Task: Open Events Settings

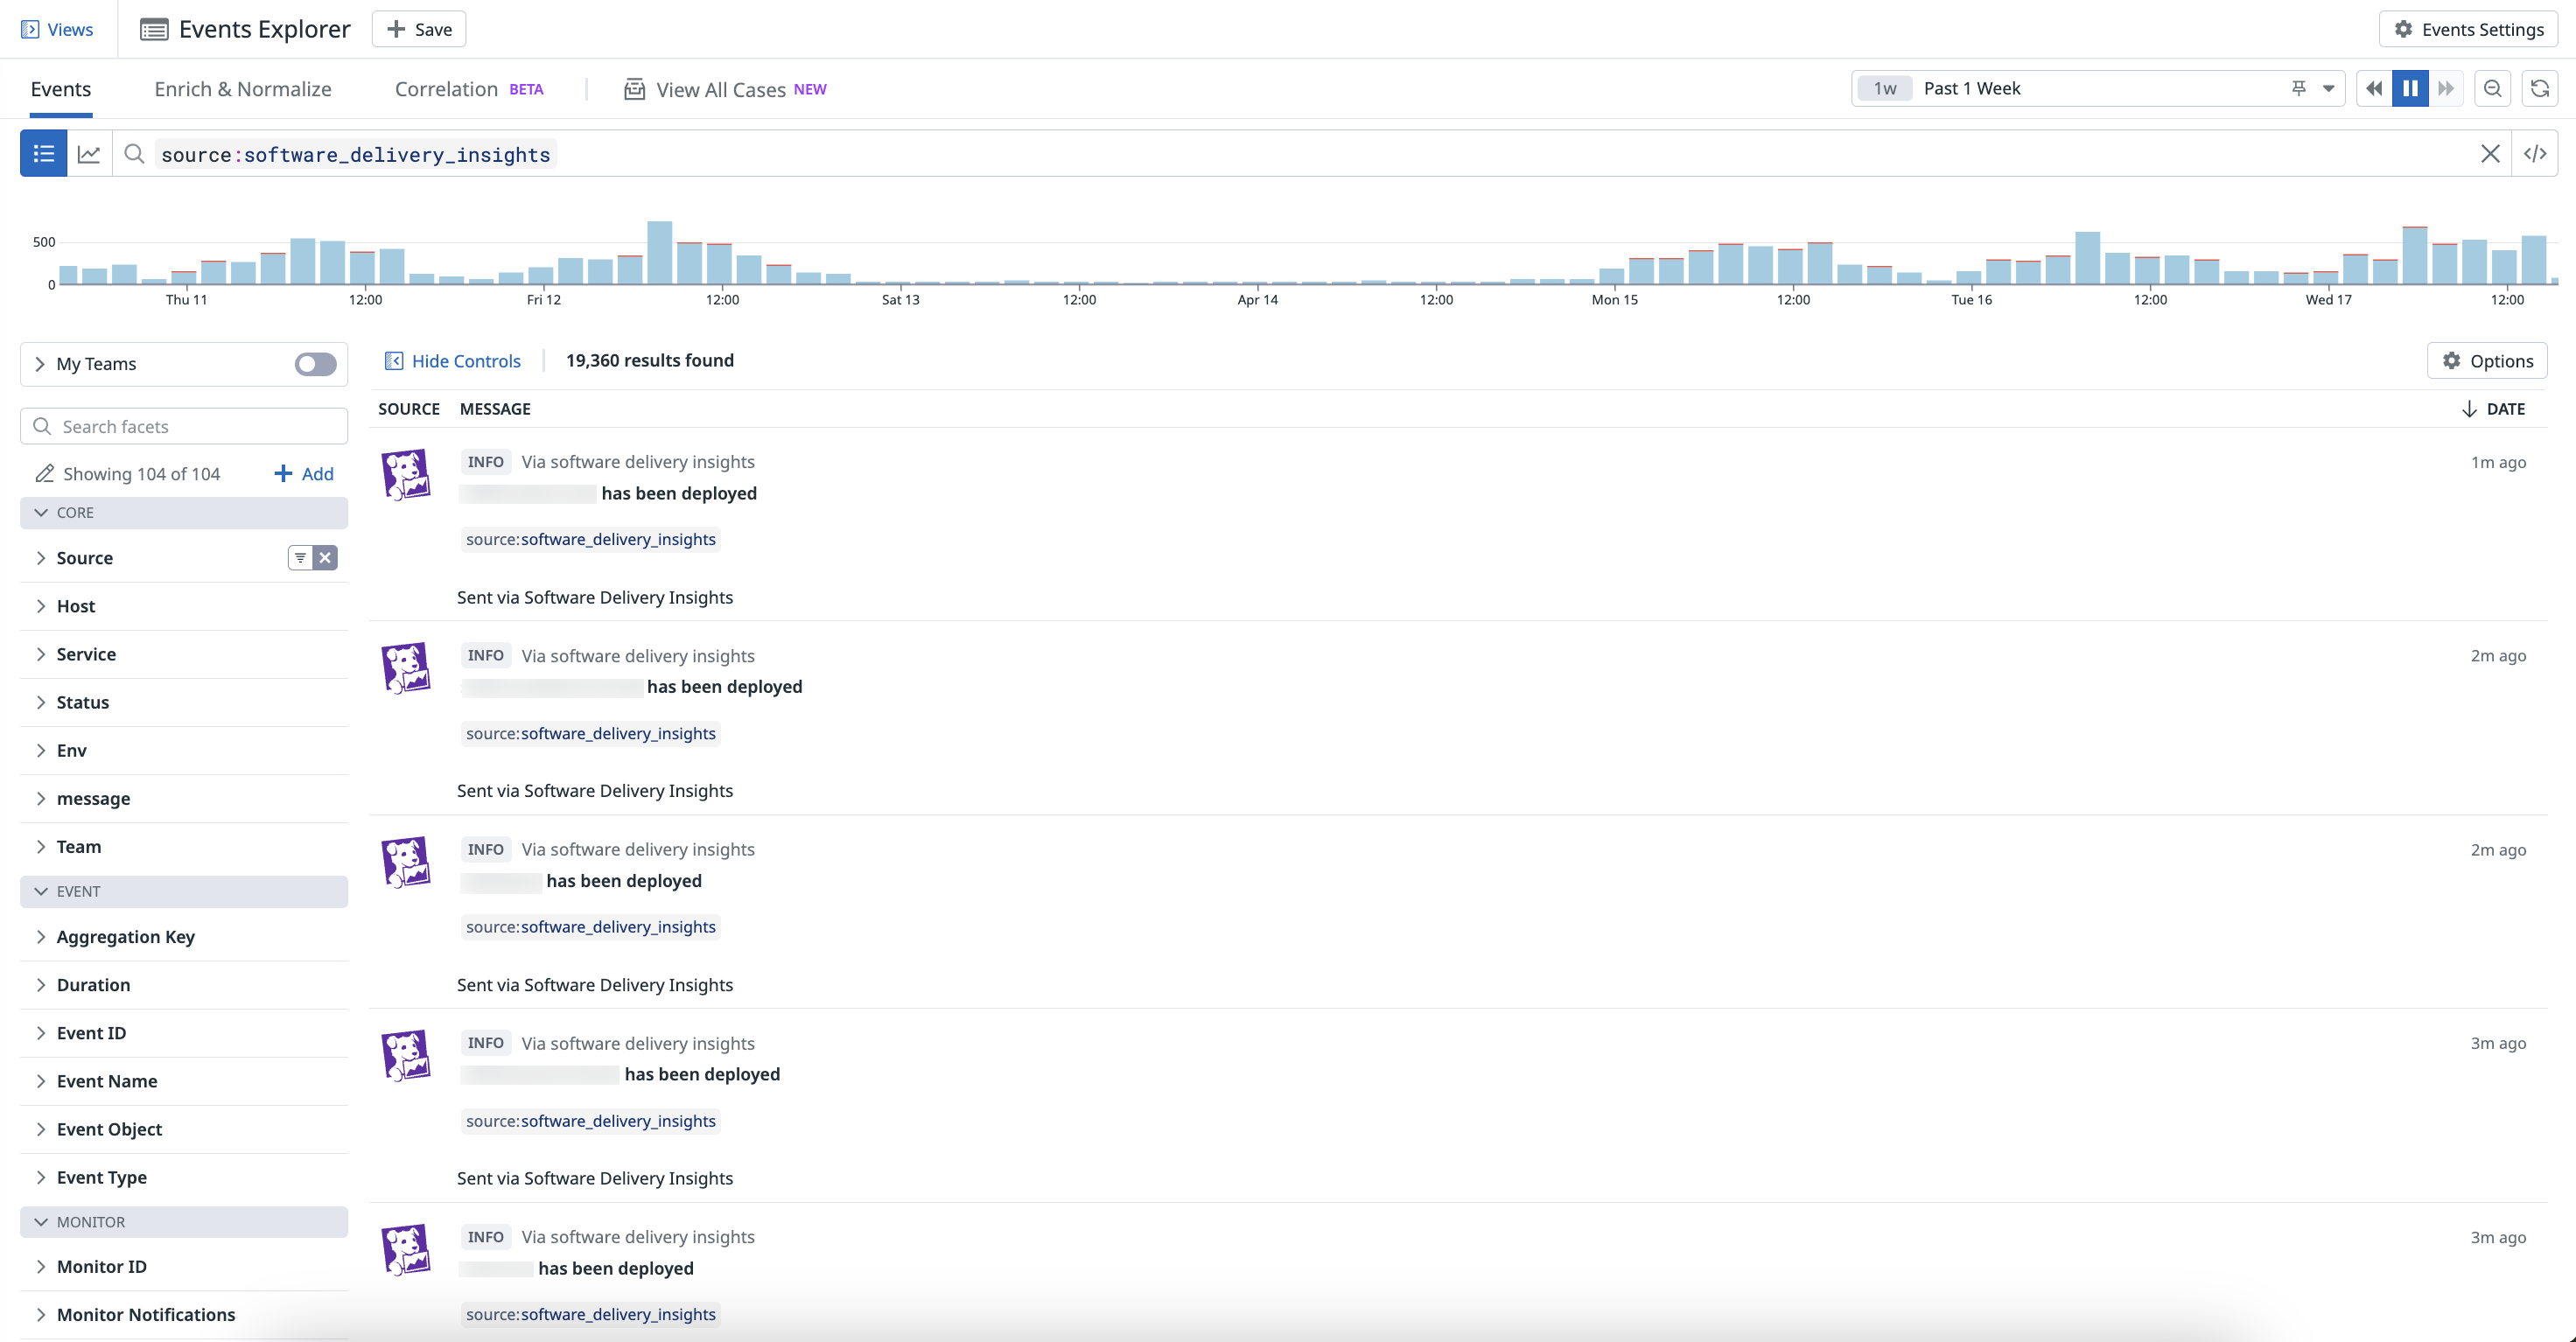Action: (x=2467, y=29)
